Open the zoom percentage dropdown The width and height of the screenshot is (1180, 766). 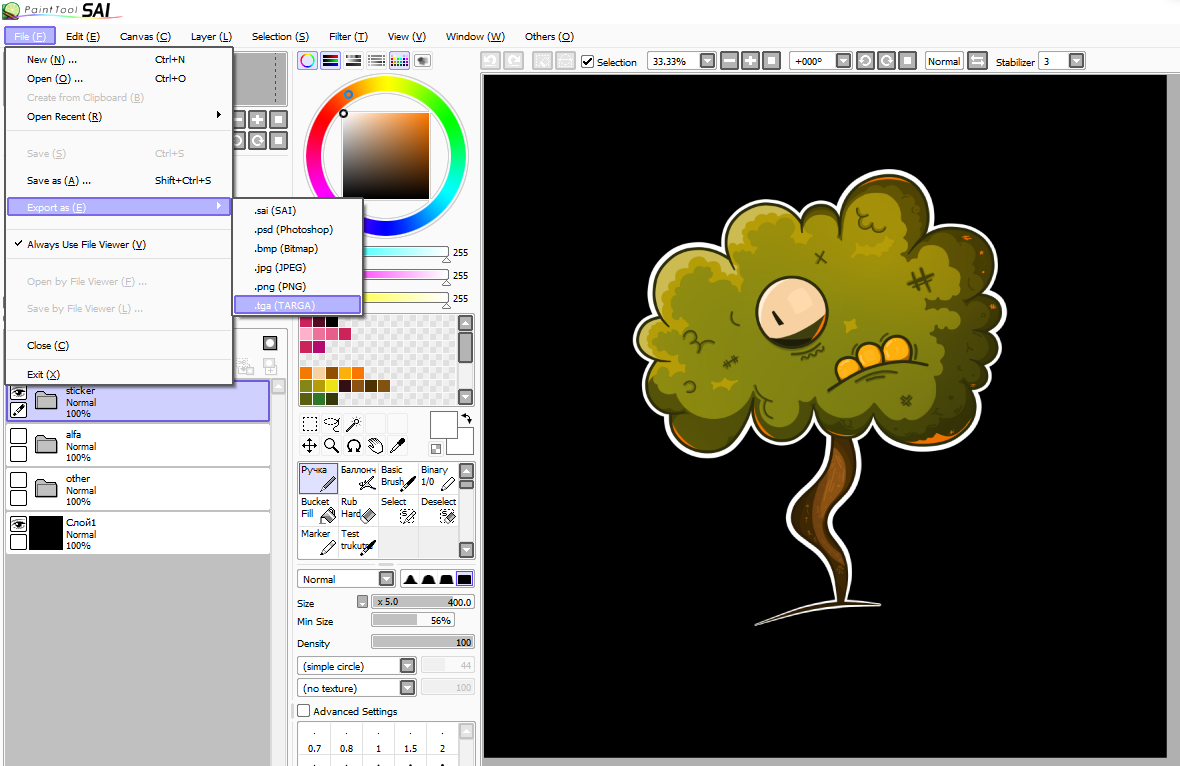pos(708,61)
